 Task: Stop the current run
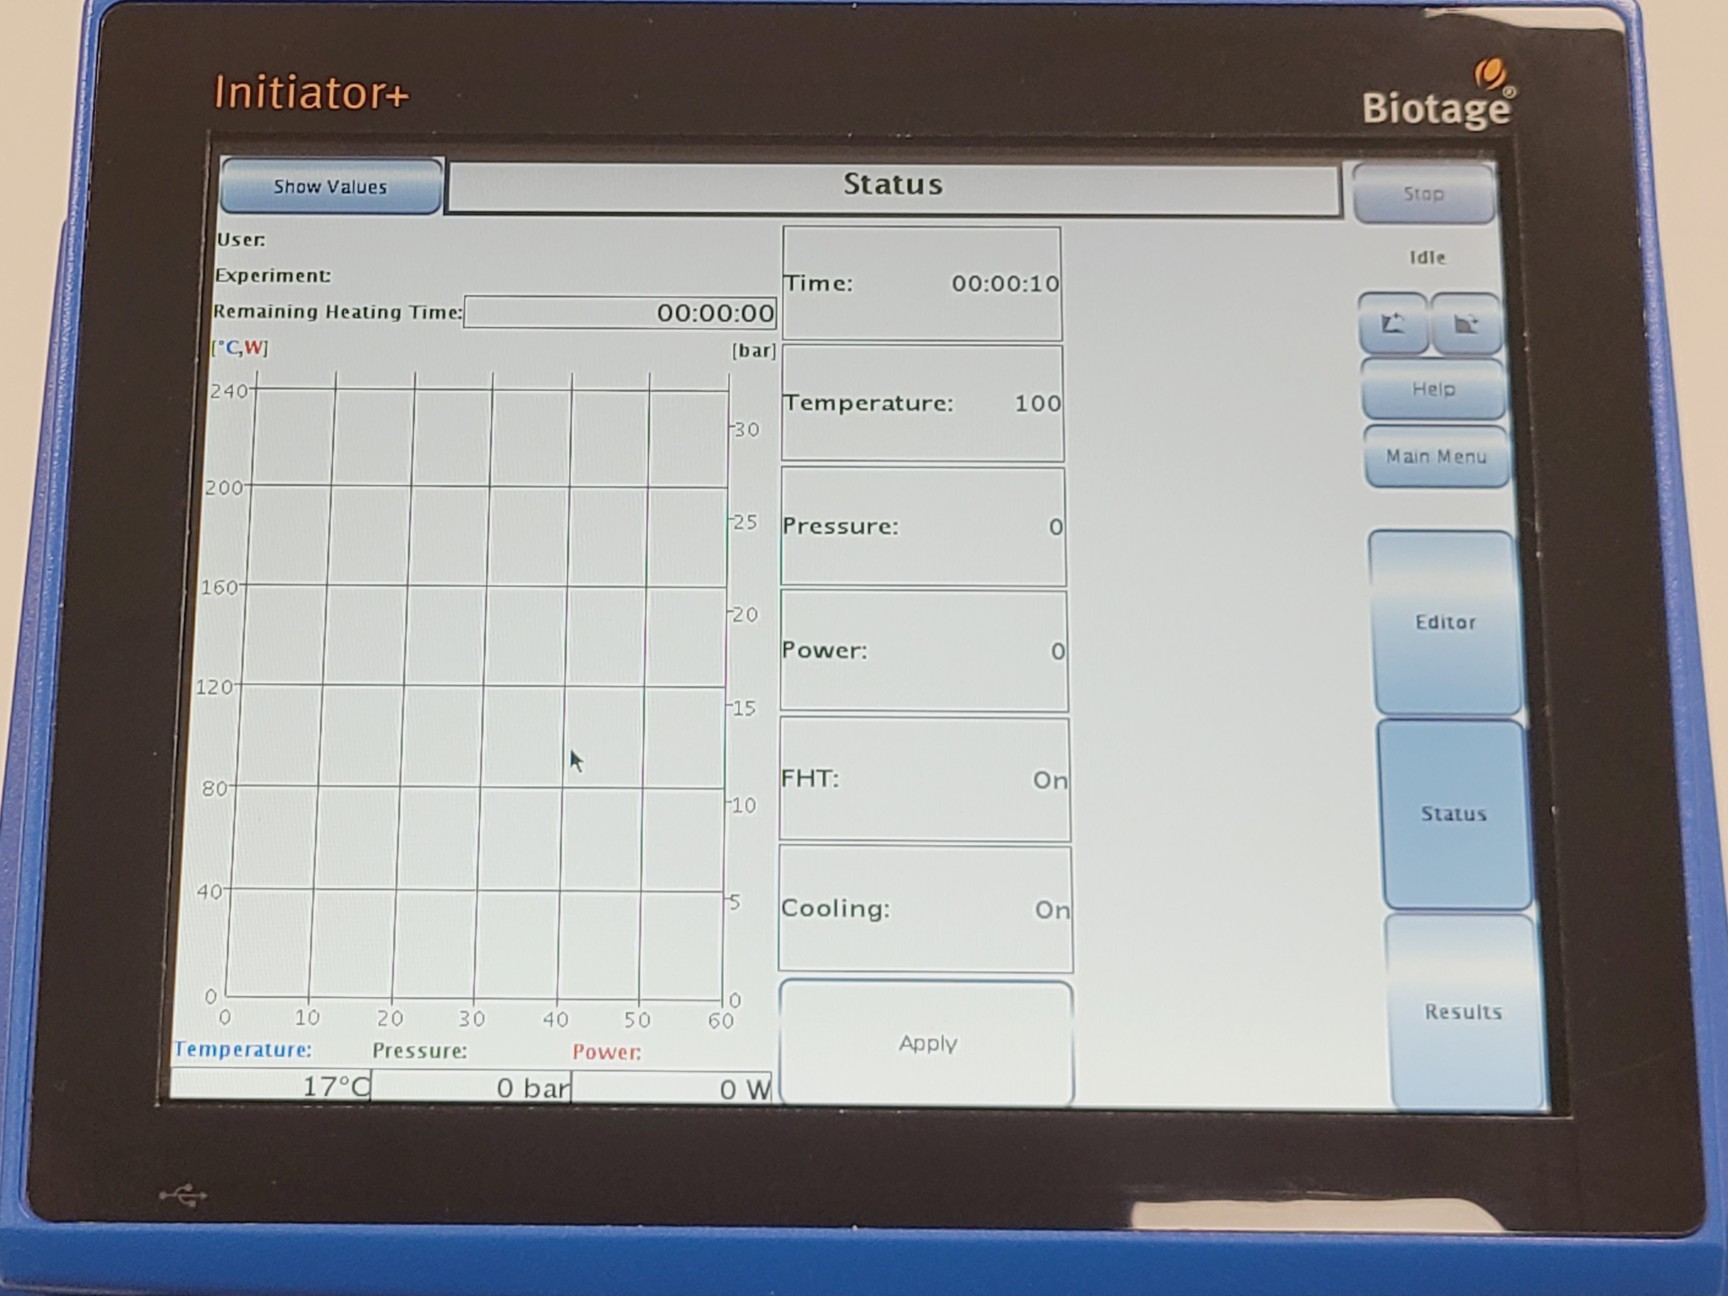coord(1424,193)
